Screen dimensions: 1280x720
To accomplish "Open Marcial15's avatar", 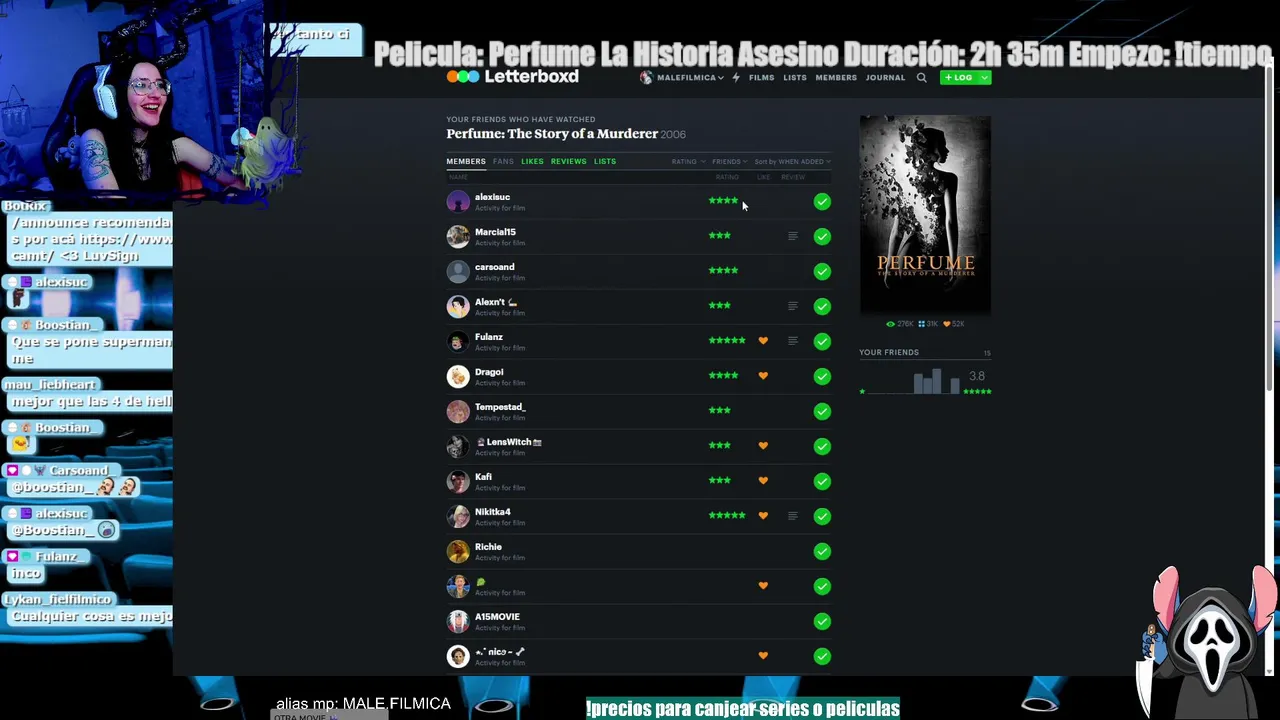I will click(458, 236).
